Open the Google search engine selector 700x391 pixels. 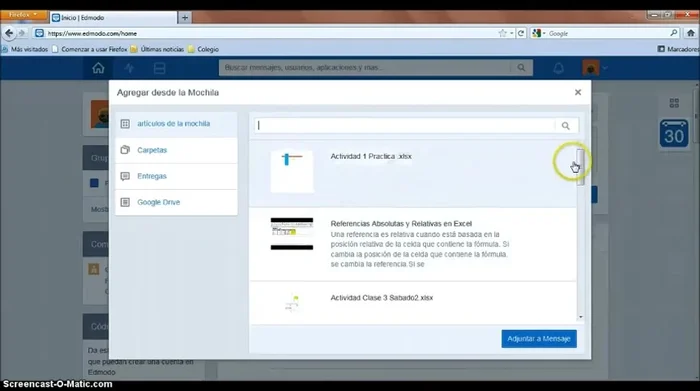(539, 33)
